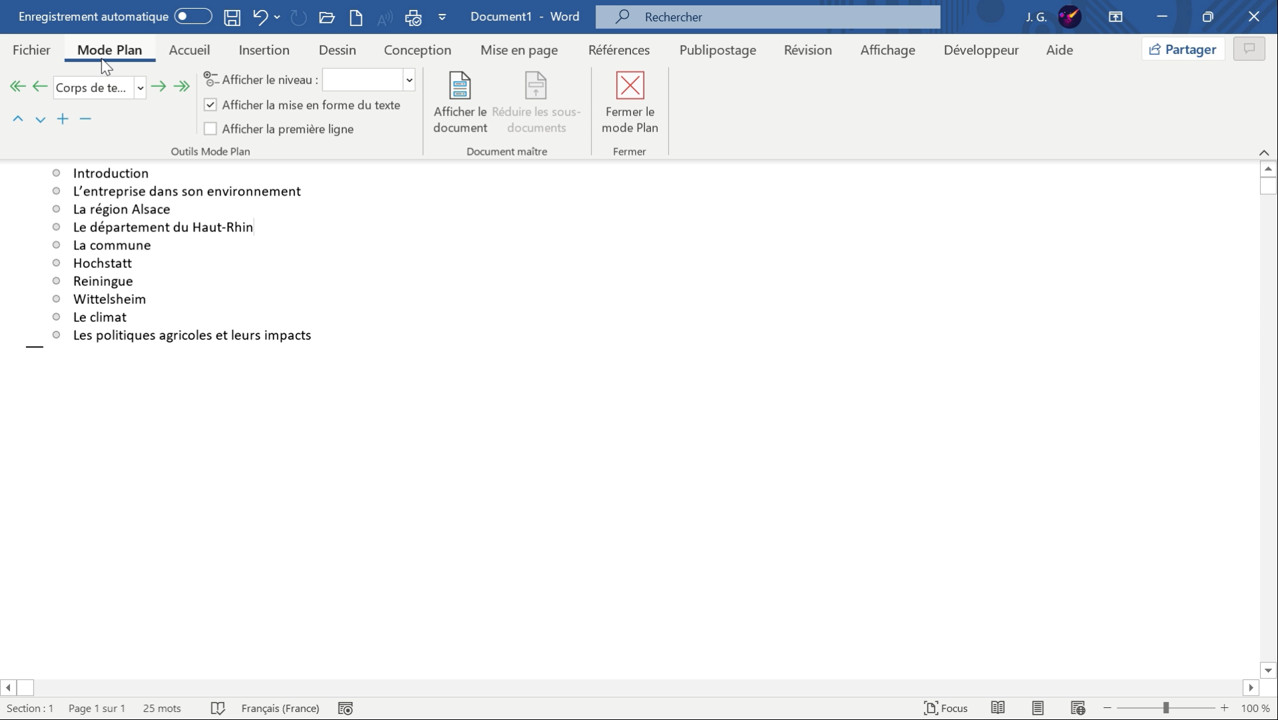This screenshot has width=1278, height=720.
Task: Change language Français (France) in status bar
Action: click(280, 708)
